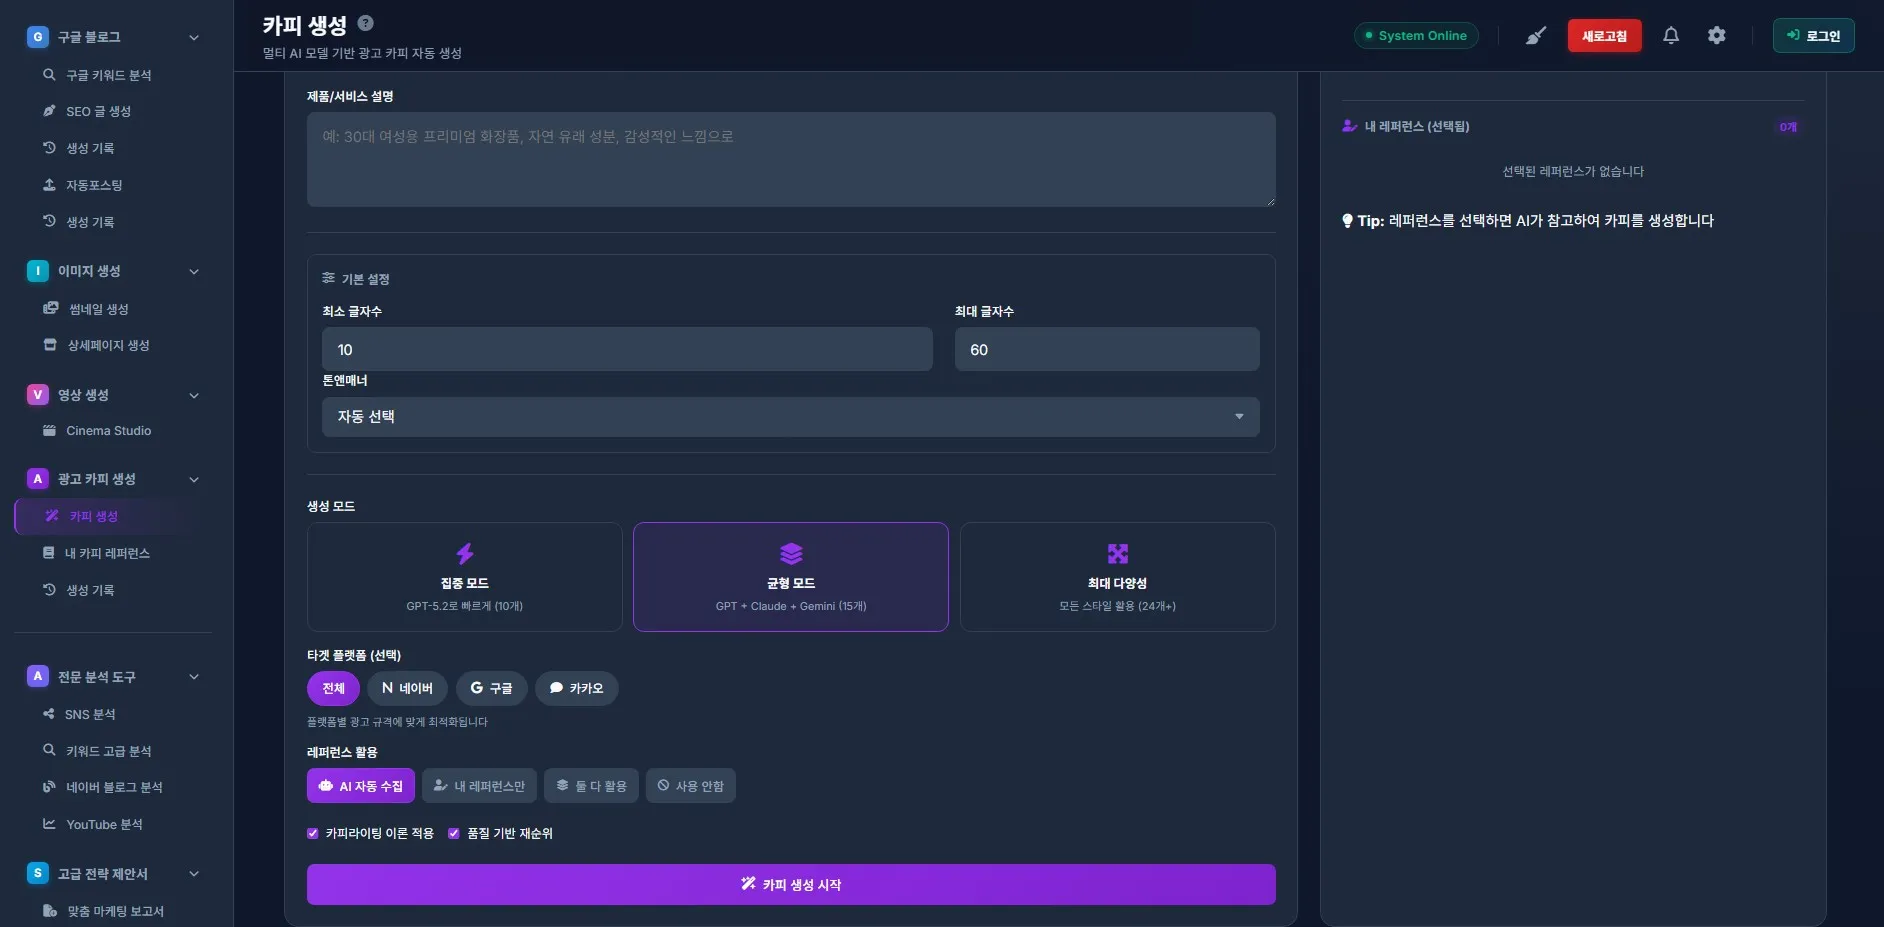Click the 이미지 생성 I badge icon
Viewport: 1884px width, 927px height.
click(x=38, y=271)
